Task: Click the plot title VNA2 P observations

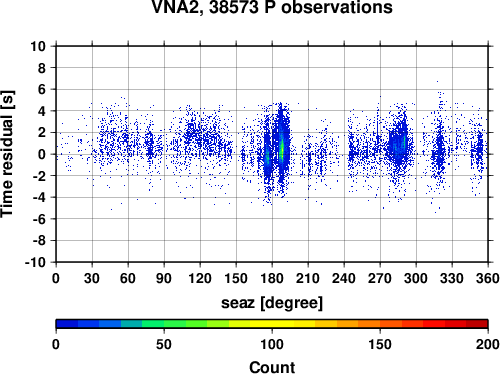Action: 272,7
